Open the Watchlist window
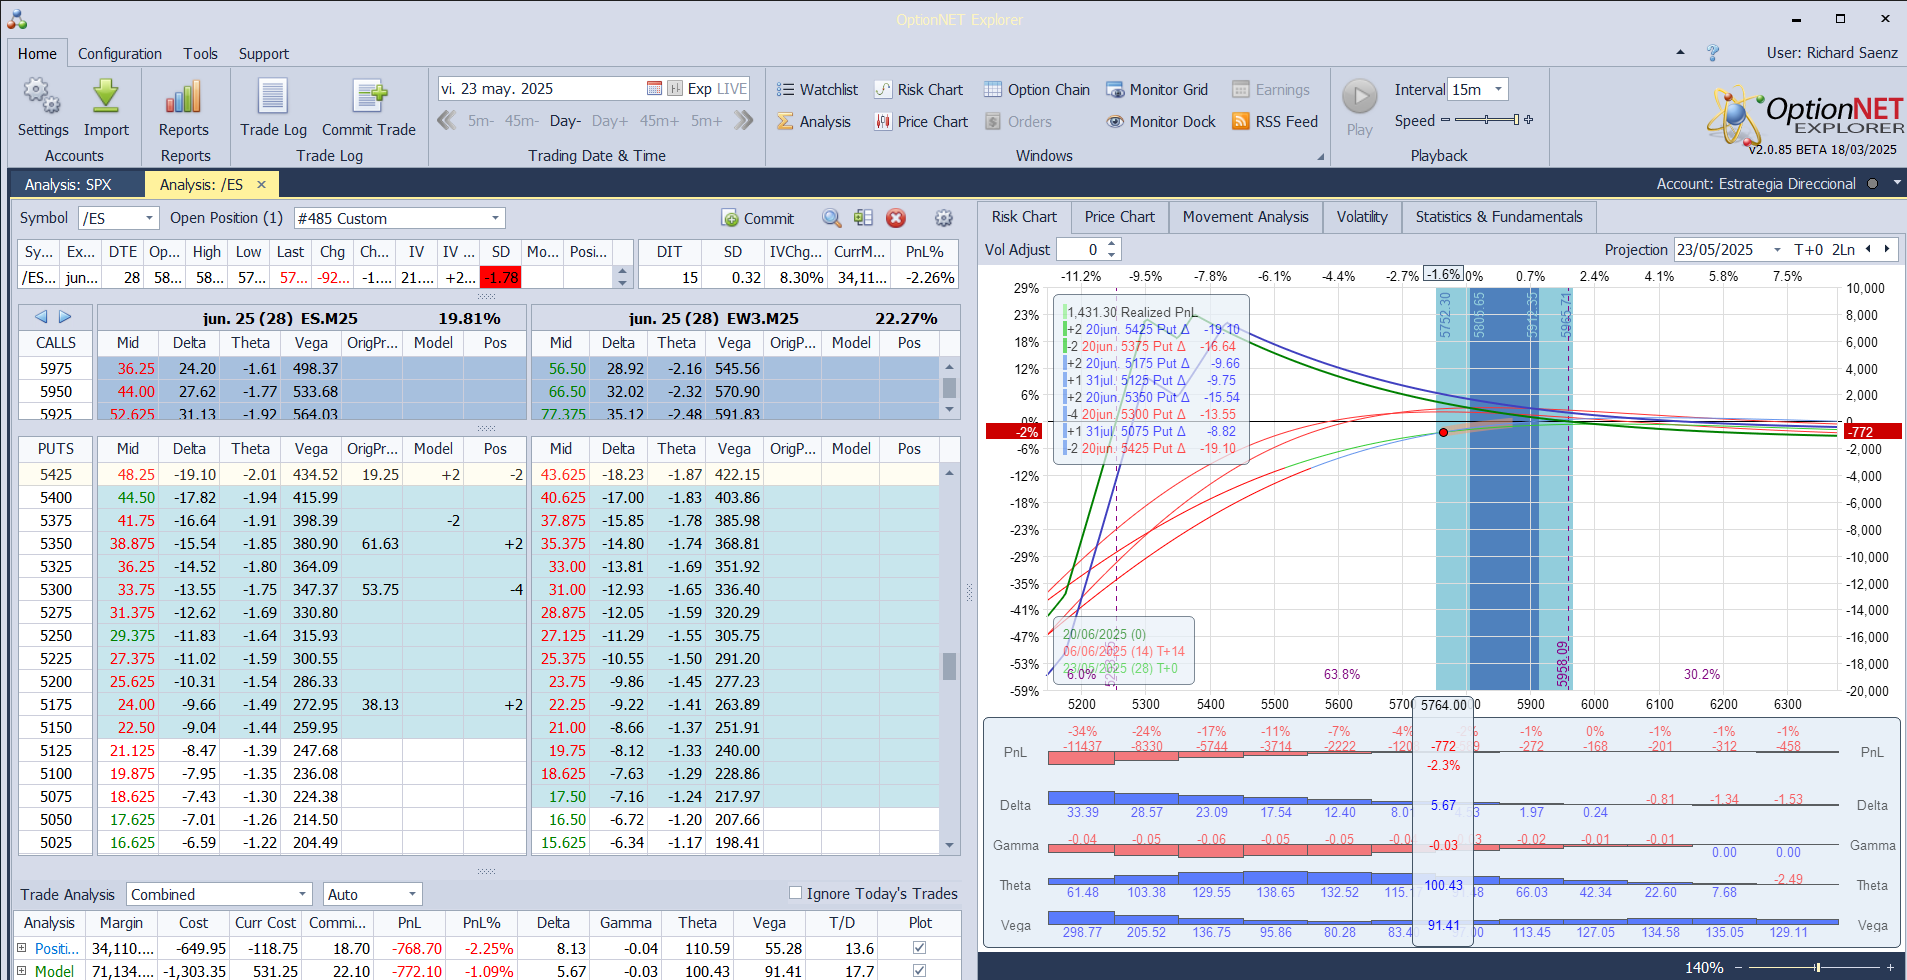The image size is (1907, 980). (817, 90)
